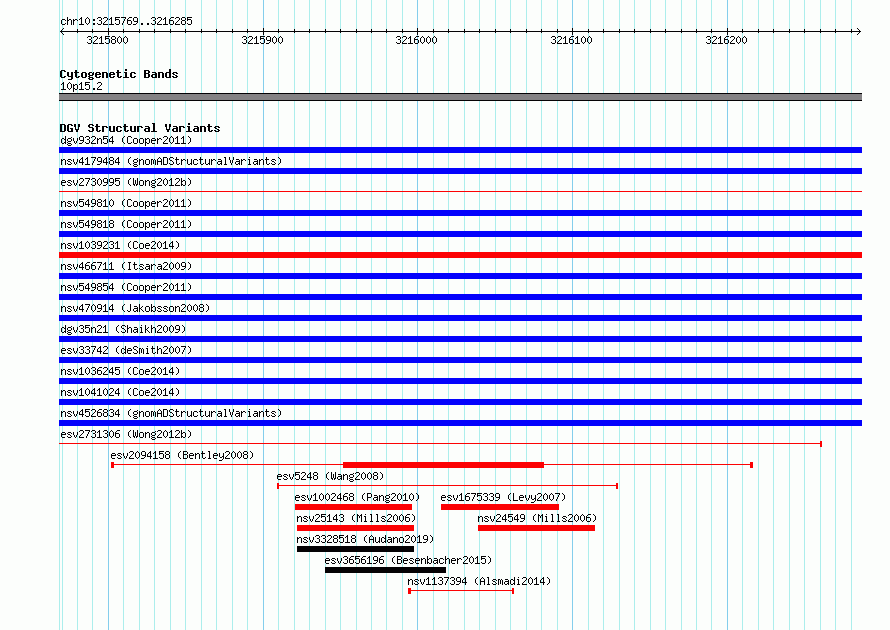Click the DGV Structural Variants track title
Viewport: 890px width, 630px height.
click(x=140, y=128)
